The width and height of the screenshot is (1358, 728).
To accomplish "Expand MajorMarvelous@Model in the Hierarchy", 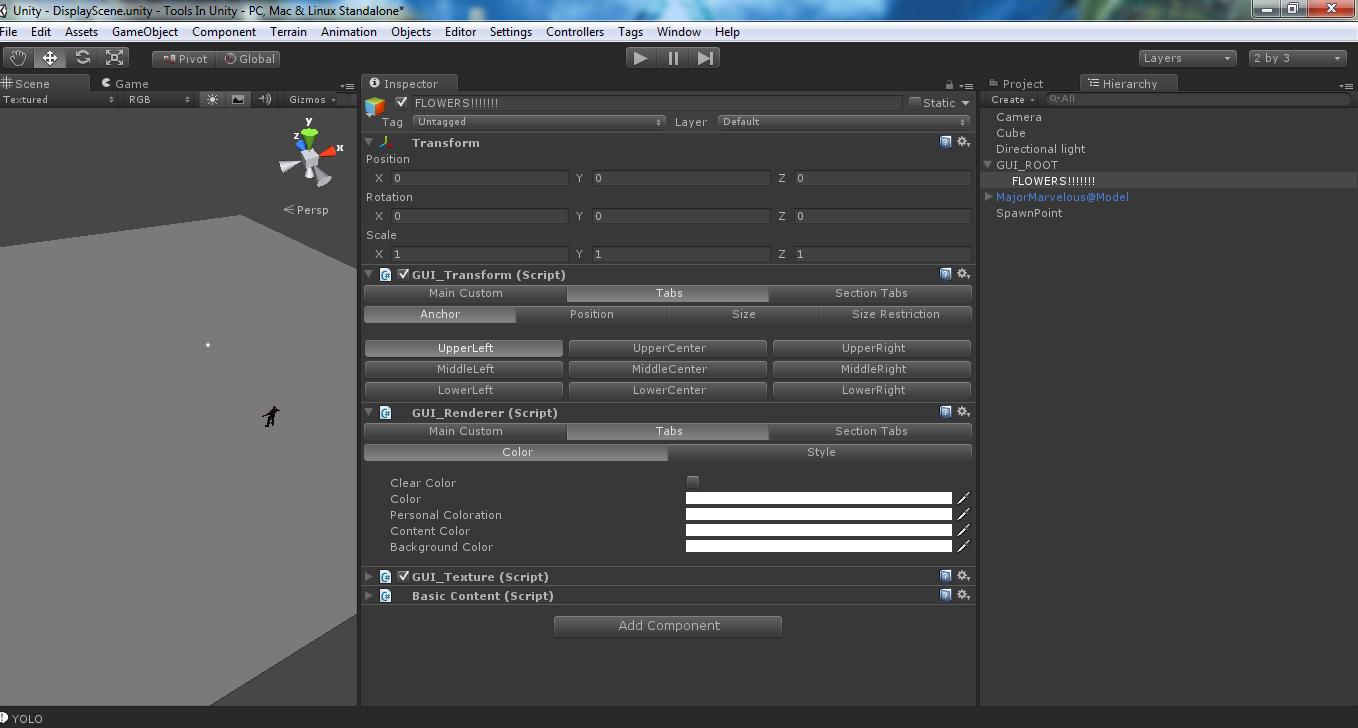I will [x=987, y=197].
